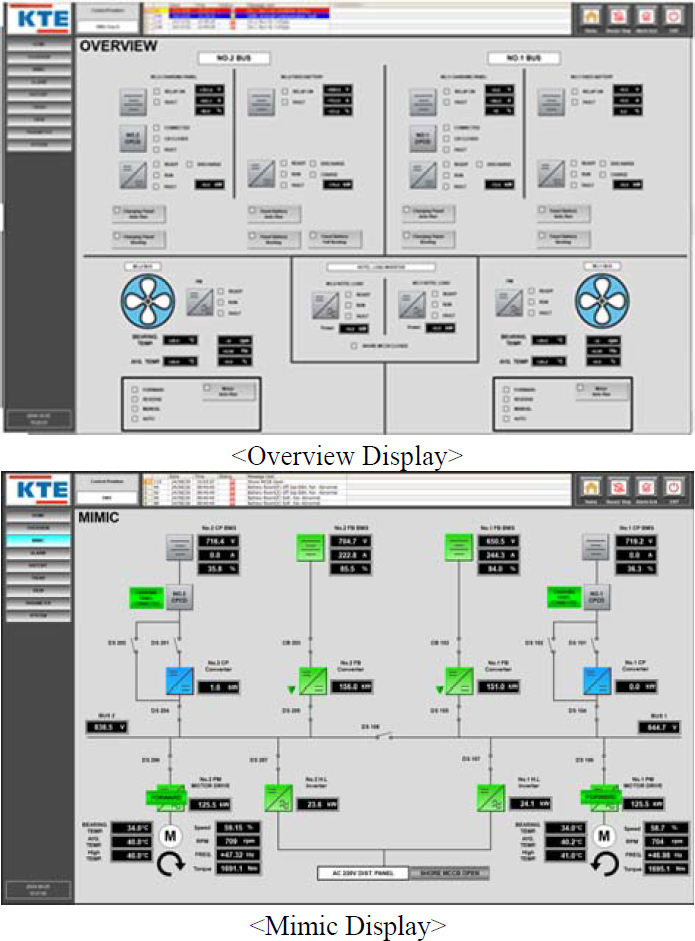Viewport: 695px width, 941px height.
Task: Toggle the No.2 bus FORWARD checkbox in Overview
Action: click(x=135, y=387)
